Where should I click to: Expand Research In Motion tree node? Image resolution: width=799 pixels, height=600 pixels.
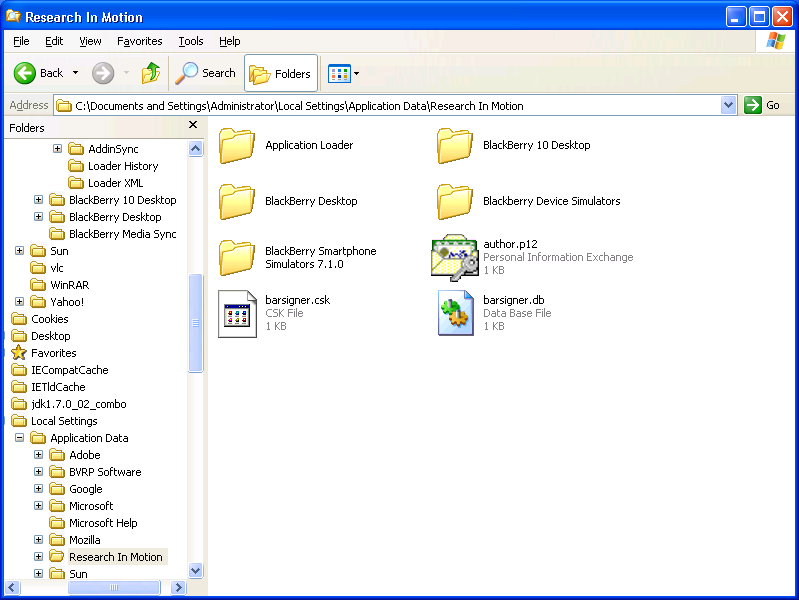[x=39, y=557]
